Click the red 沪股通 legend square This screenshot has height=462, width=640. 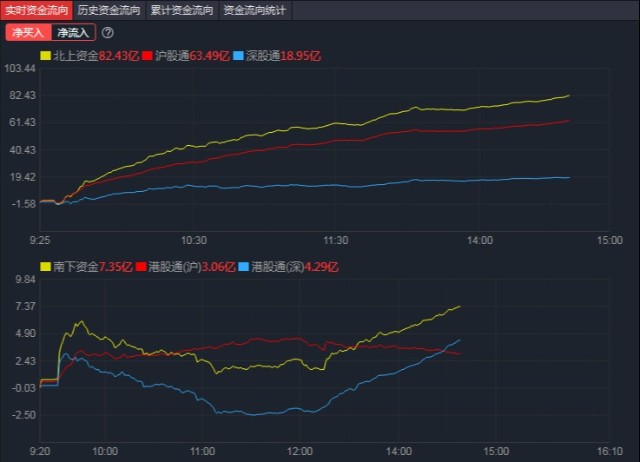(146, 54)
